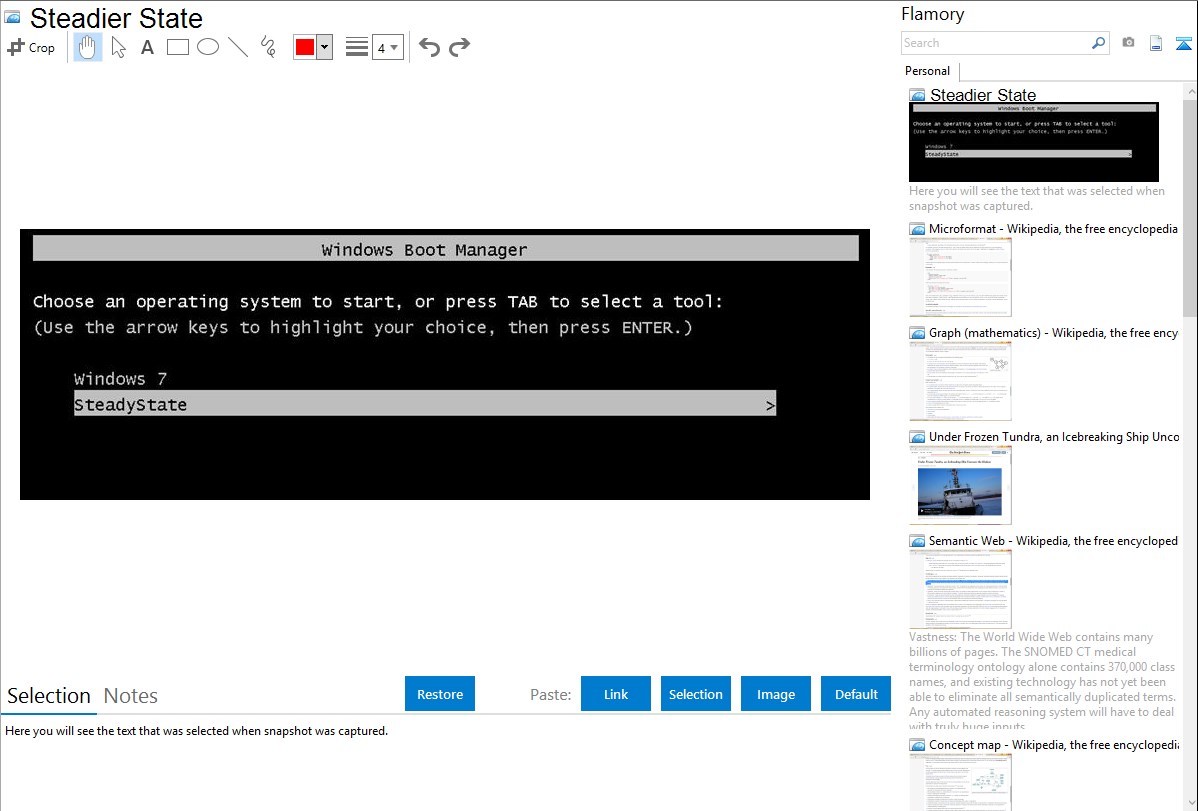This screenshot has height=811, width=1198.
Task: Click the Steadier State snapshot title icon
Action: [13, 17]
